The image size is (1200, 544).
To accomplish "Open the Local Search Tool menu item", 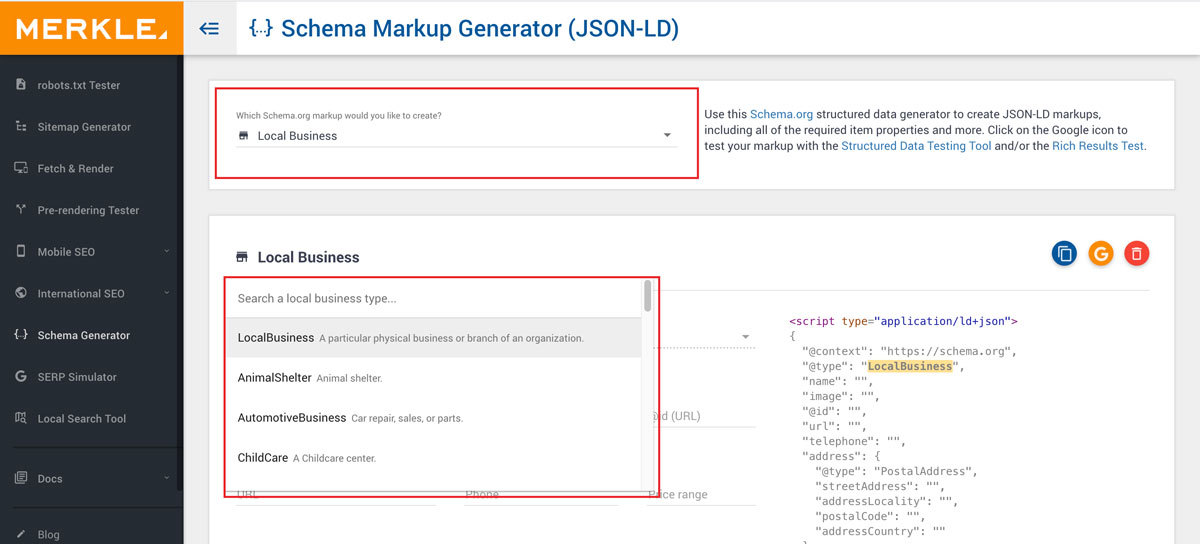I will 82,418.
